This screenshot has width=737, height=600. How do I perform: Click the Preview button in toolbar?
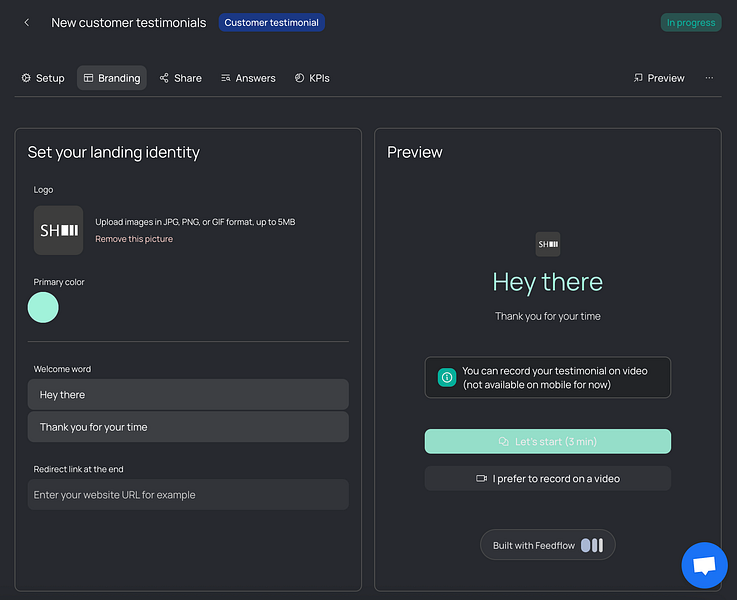coord(659,78)
